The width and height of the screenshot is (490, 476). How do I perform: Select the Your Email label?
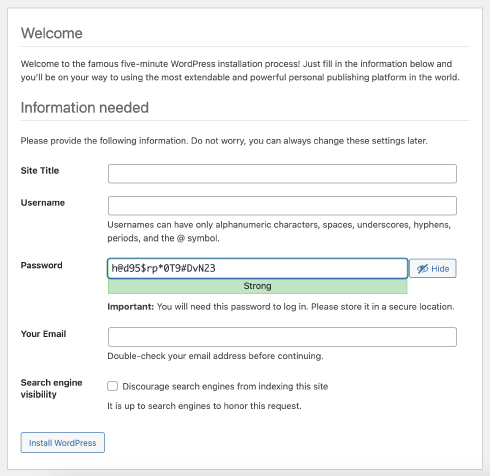(43, 334)
